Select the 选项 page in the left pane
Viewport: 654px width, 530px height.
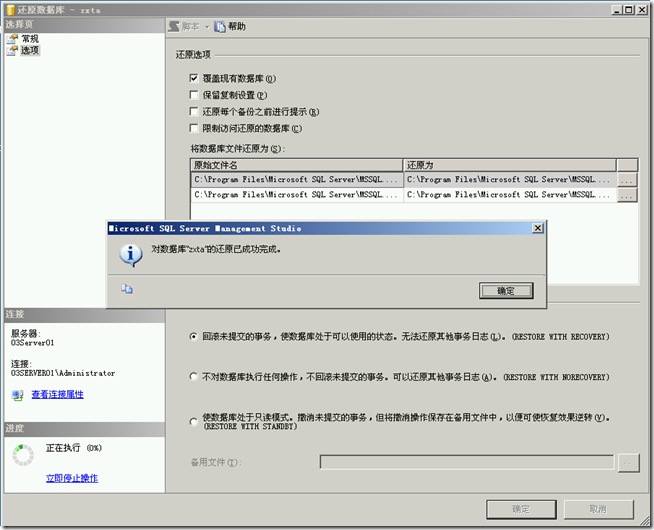coord(30,50)
